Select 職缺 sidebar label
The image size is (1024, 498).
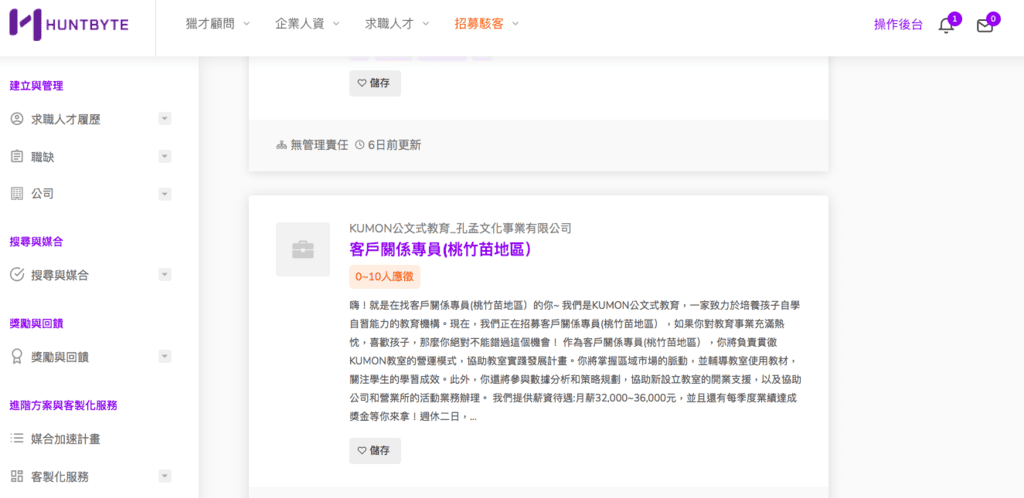click(42, 157)
